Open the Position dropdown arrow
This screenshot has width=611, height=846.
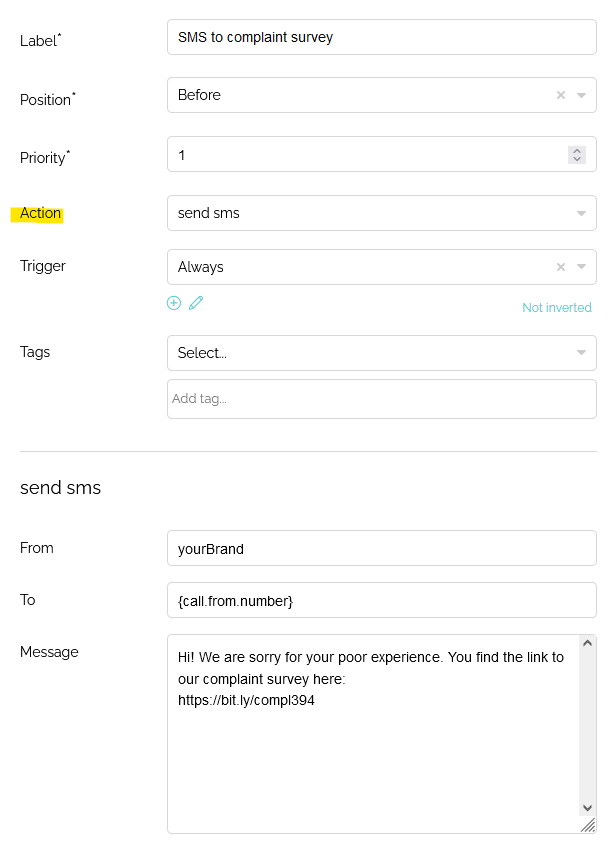pos(581,95)
